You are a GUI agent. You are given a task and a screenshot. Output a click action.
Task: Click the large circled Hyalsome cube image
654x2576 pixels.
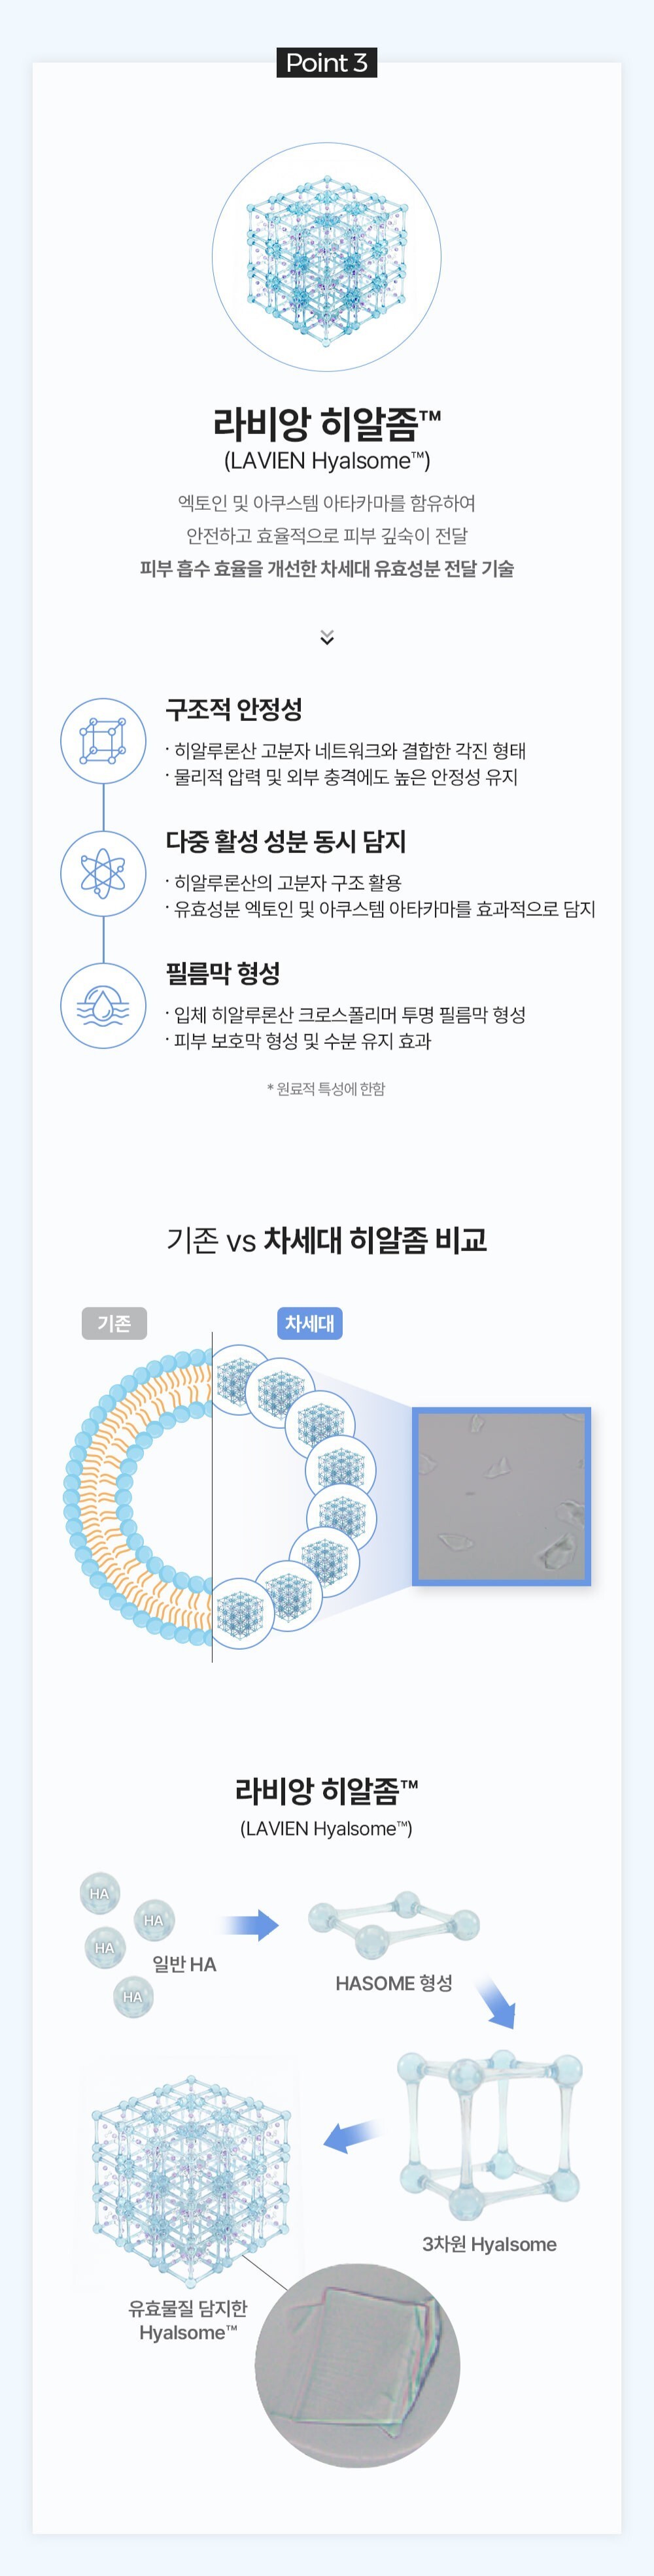tap(327, 257)
